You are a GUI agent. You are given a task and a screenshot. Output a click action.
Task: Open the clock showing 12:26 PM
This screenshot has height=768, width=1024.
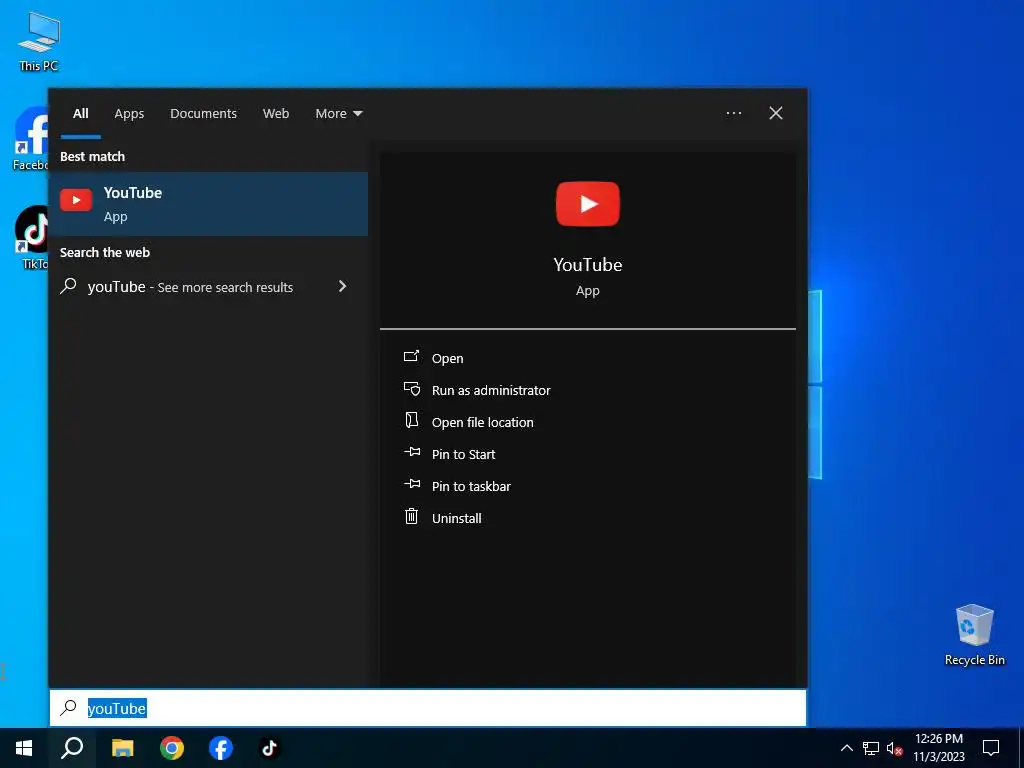point(939,748)
